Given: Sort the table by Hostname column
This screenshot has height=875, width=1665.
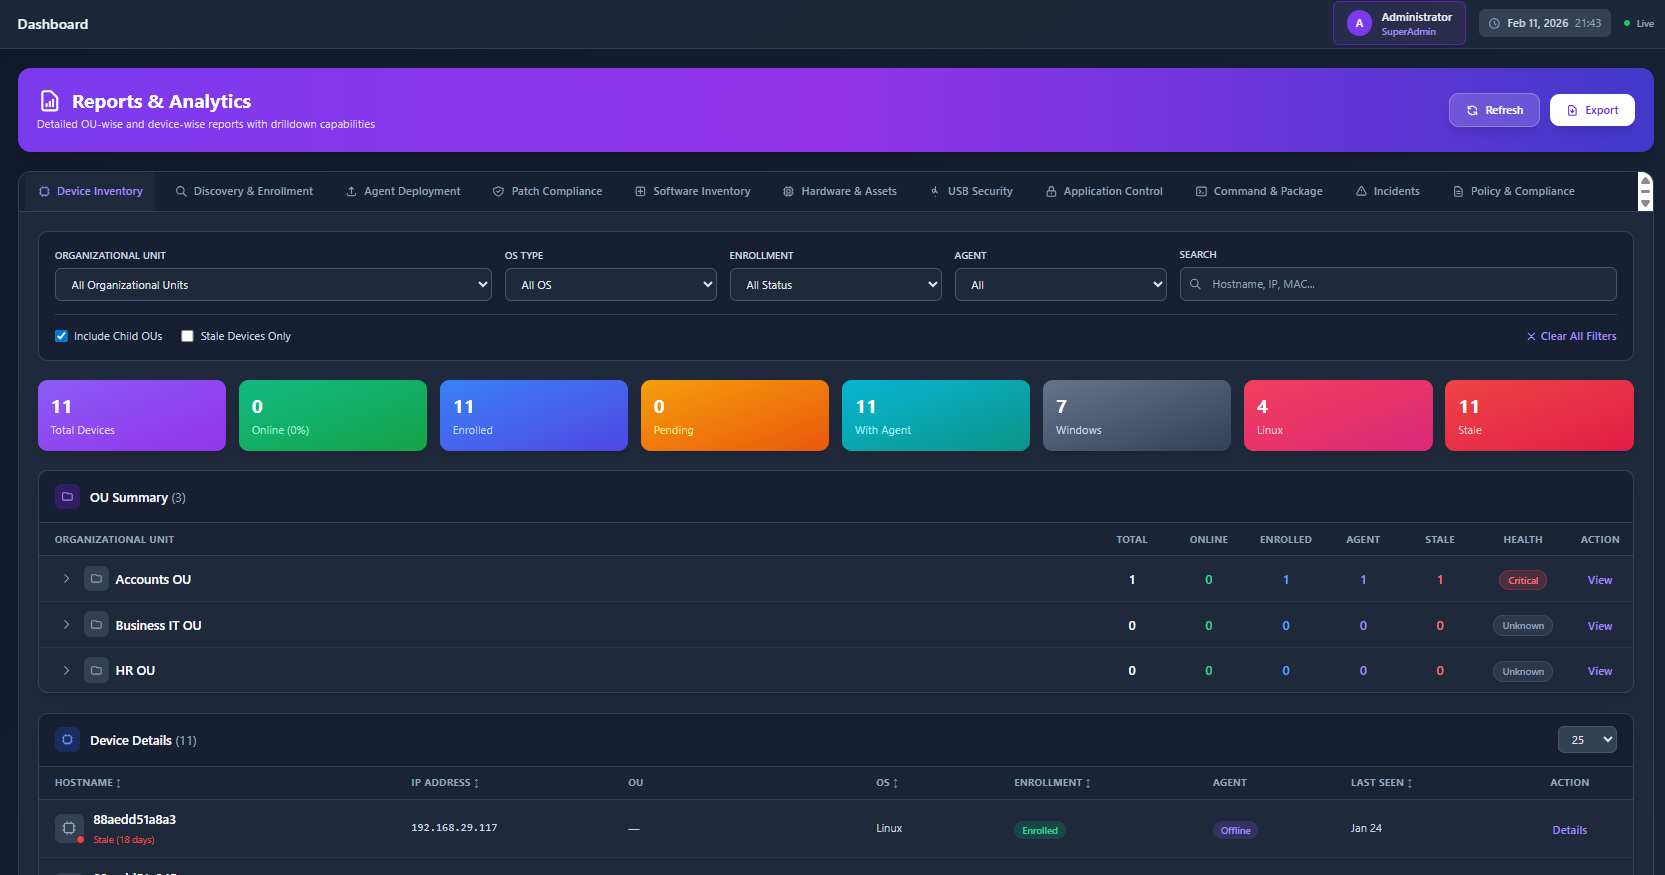Looking at the screenshot, I should pyautogui.click(x=88, y=783).
